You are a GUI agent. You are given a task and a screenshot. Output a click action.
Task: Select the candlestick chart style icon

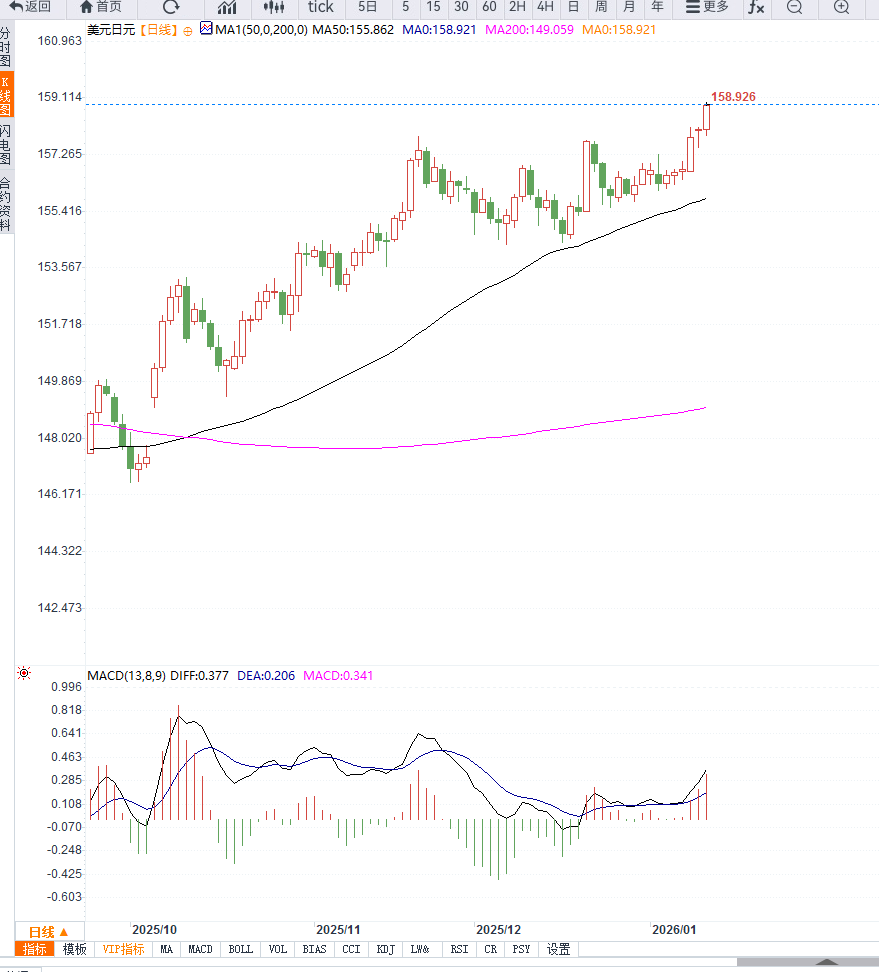(273, 7)
